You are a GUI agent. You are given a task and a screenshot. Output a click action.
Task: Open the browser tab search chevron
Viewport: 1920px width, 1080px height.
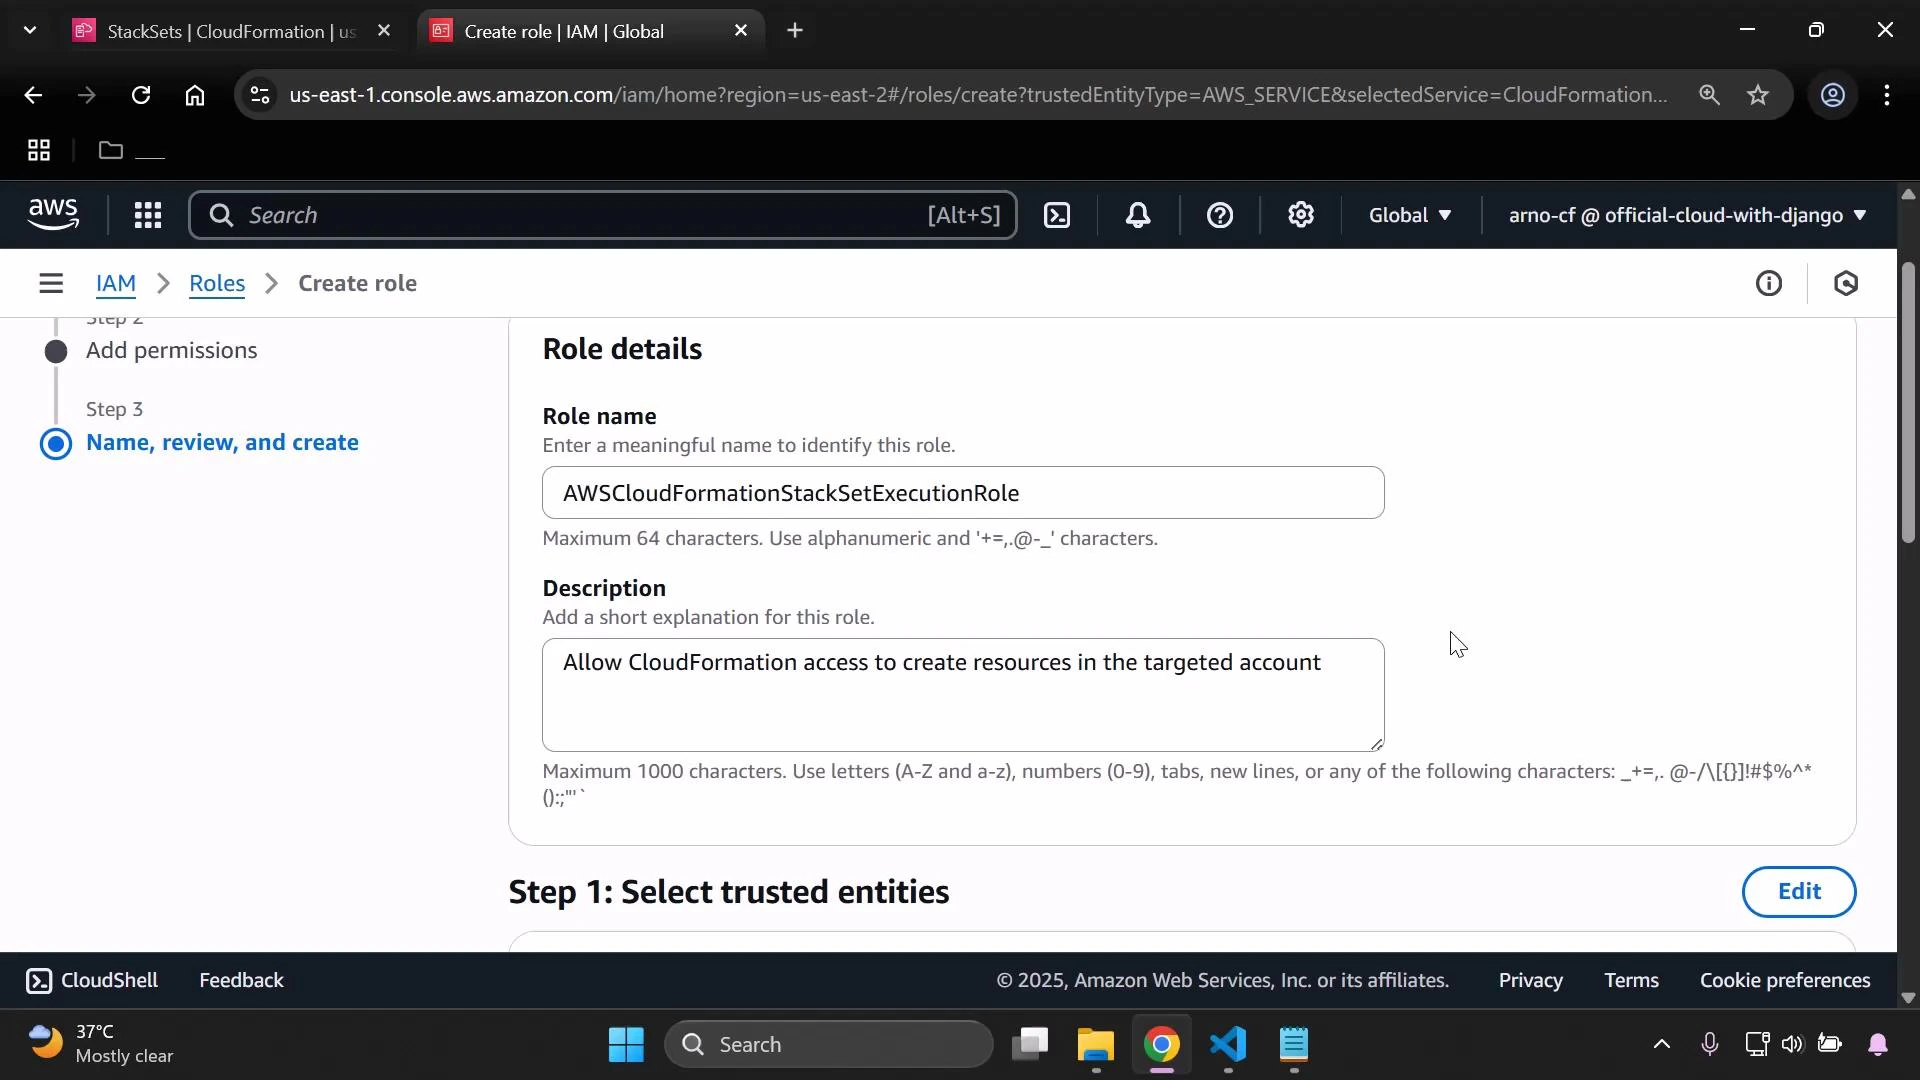click(x=29, y=30)
